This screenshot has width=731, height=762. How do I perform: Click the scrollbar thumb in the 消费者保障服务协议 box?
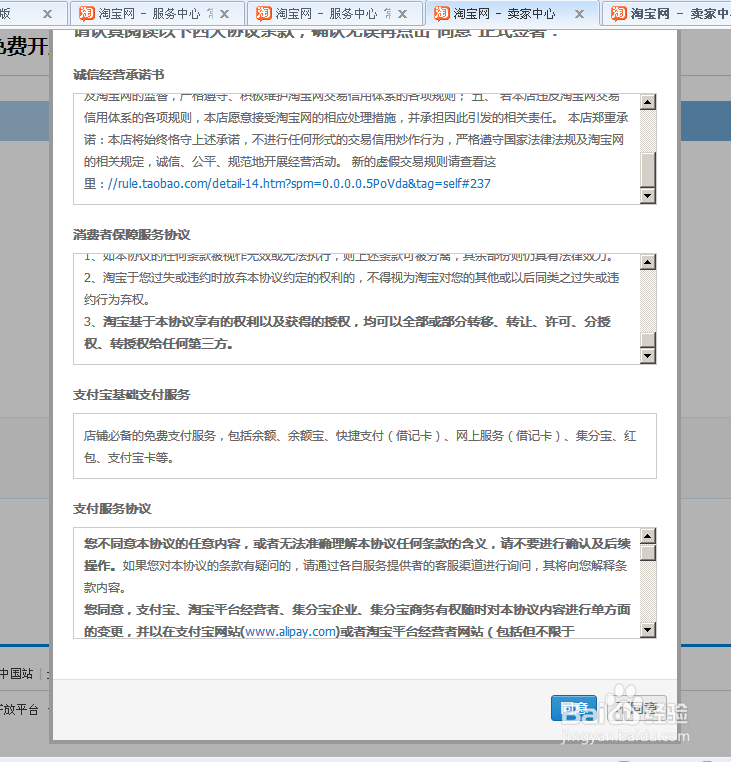click(x=648, y=339)
